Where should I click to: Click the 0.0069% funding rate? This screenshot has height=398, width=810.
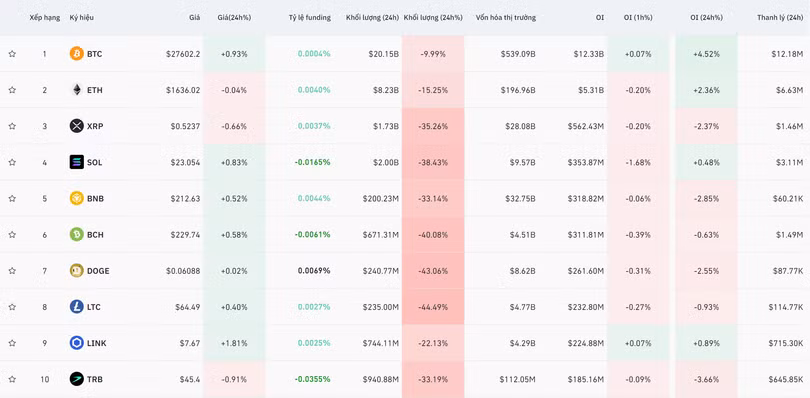point(314,271)
